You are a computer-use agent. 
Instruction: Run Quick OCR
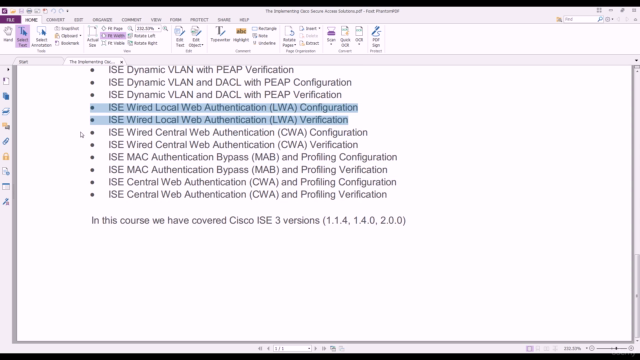pyautogui.click(x=345, y=36)
